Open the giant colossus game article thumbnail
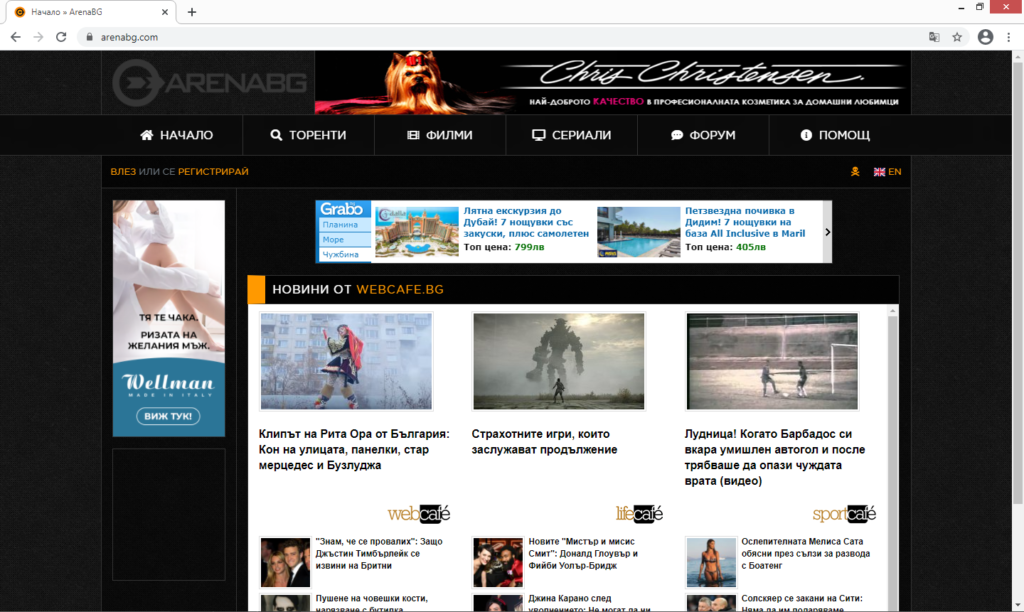Image resolution: width=1024 pixels, height=612 pixels. pyautogui.click(x=558, y=361)
